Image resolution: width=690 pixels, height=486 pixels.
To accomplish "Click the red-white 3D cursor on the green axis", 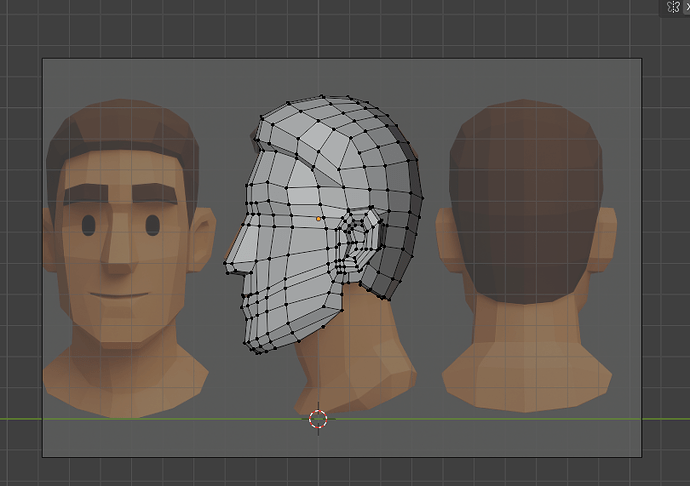I will 318,419.
